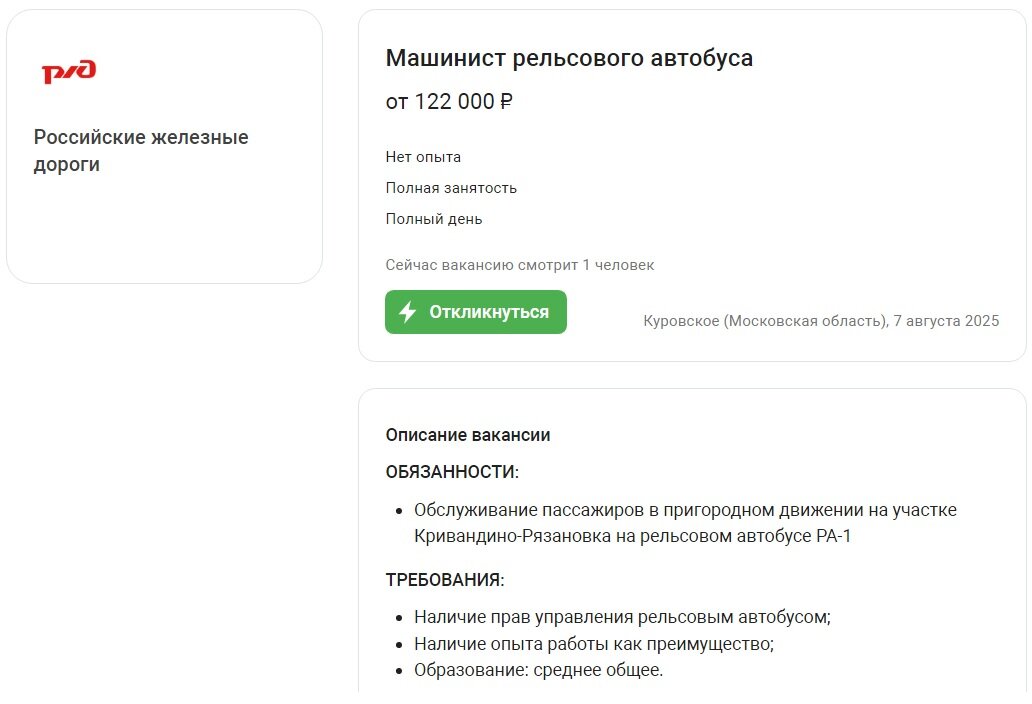Click the Наличие прав управления рельсовым автобусом item
Image resolution: width=1032 pixels, height=704 pixels.
[622, 617]
